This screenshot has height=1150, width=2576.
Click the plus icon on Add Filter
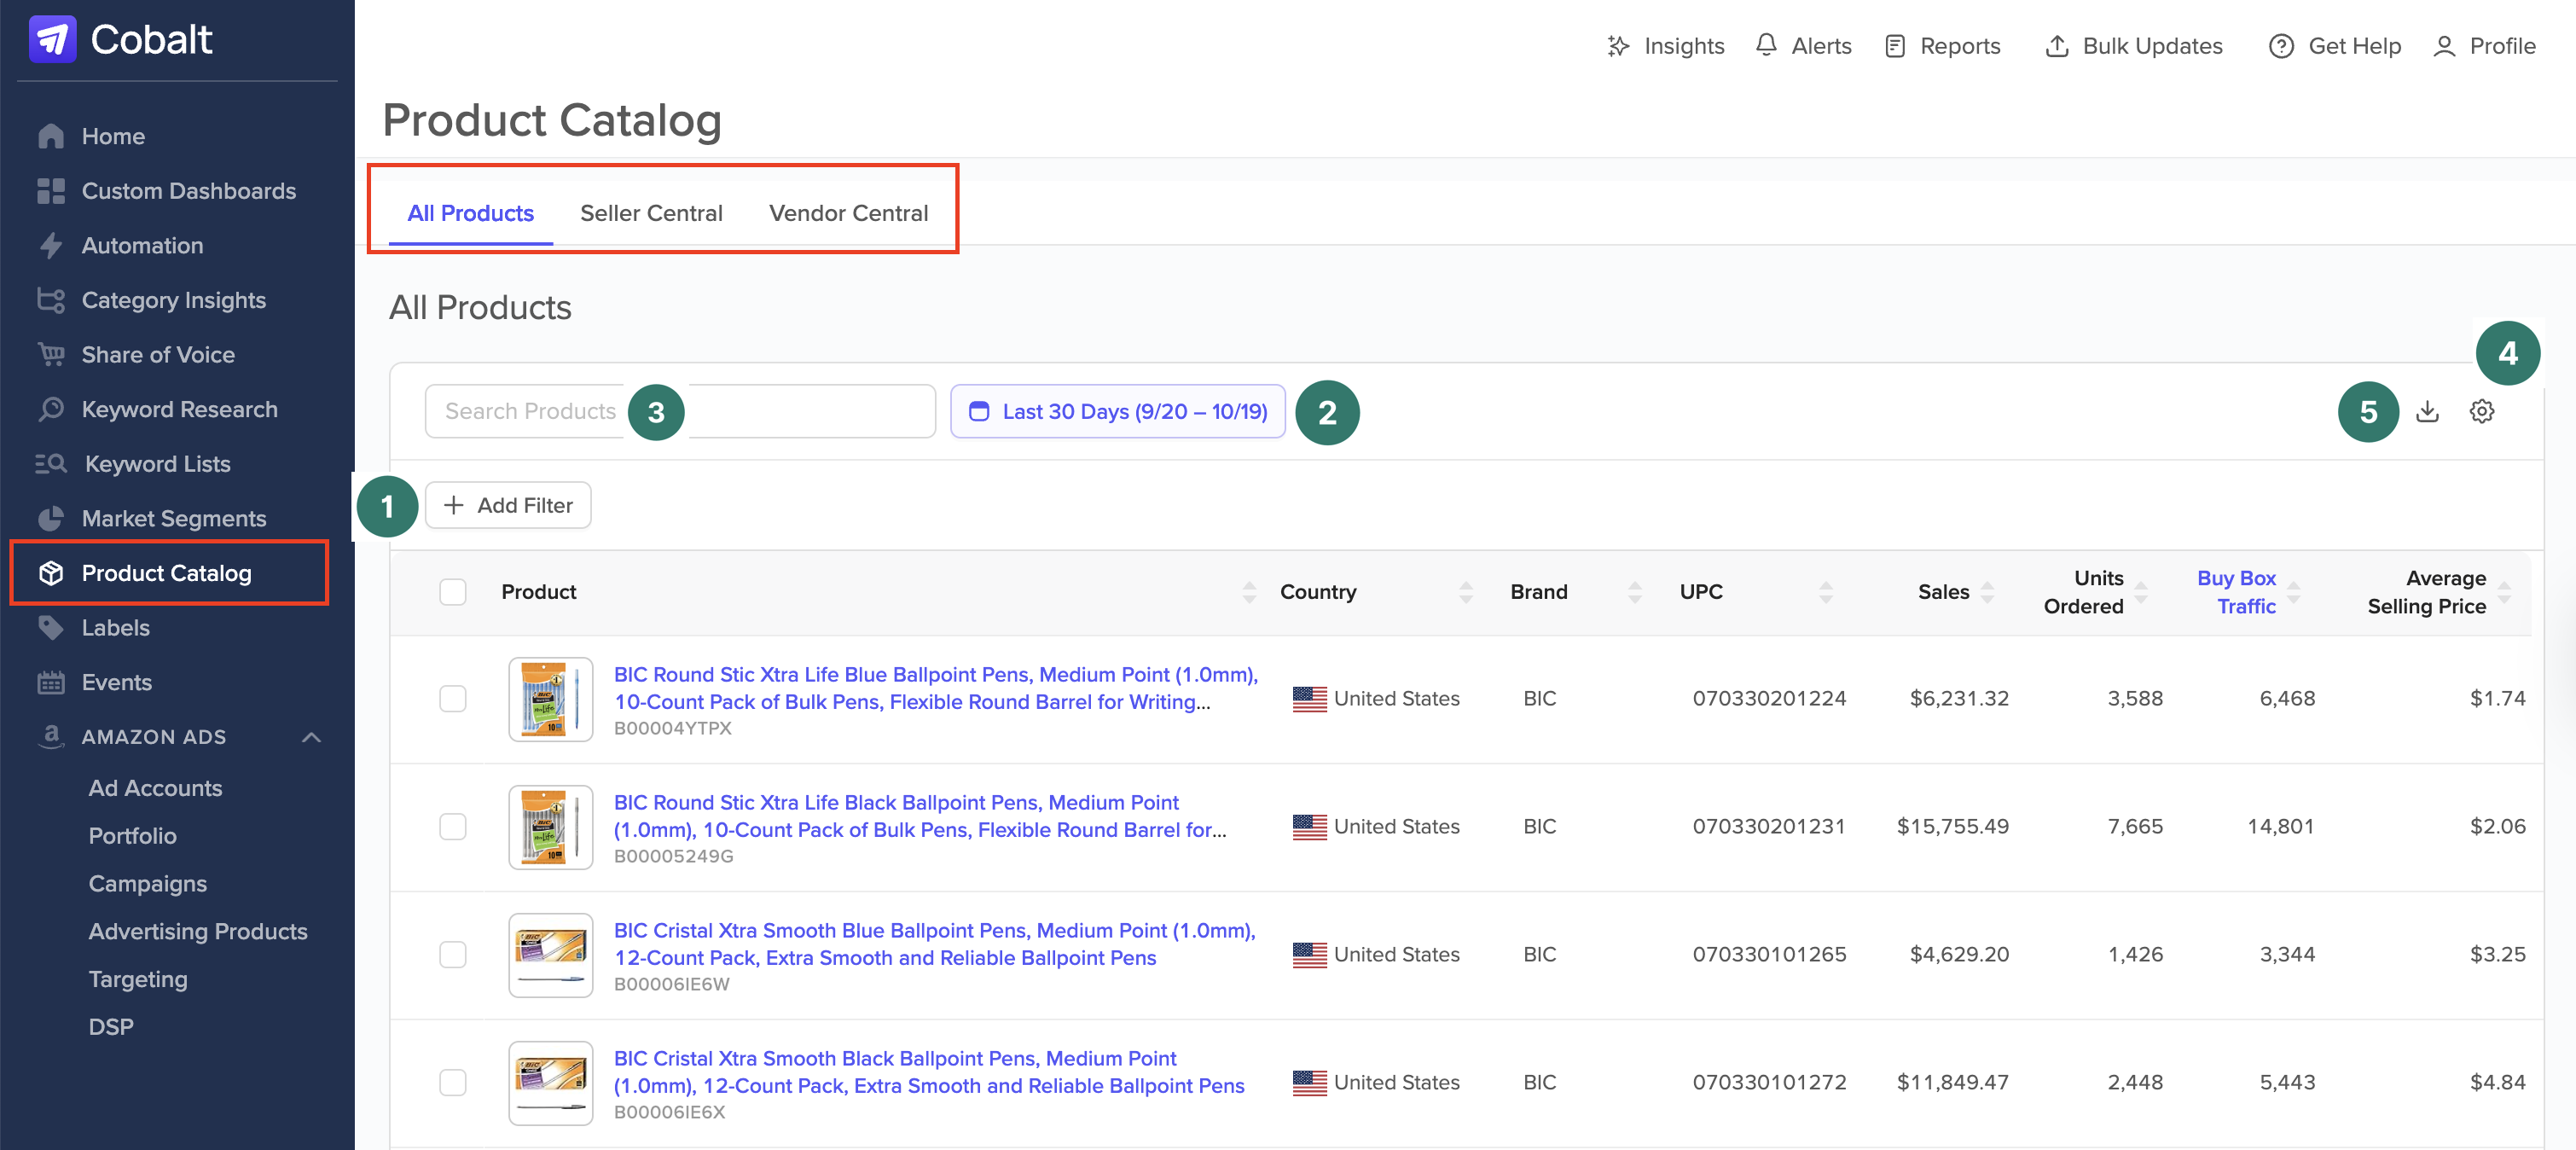click(x=454, y=505)
